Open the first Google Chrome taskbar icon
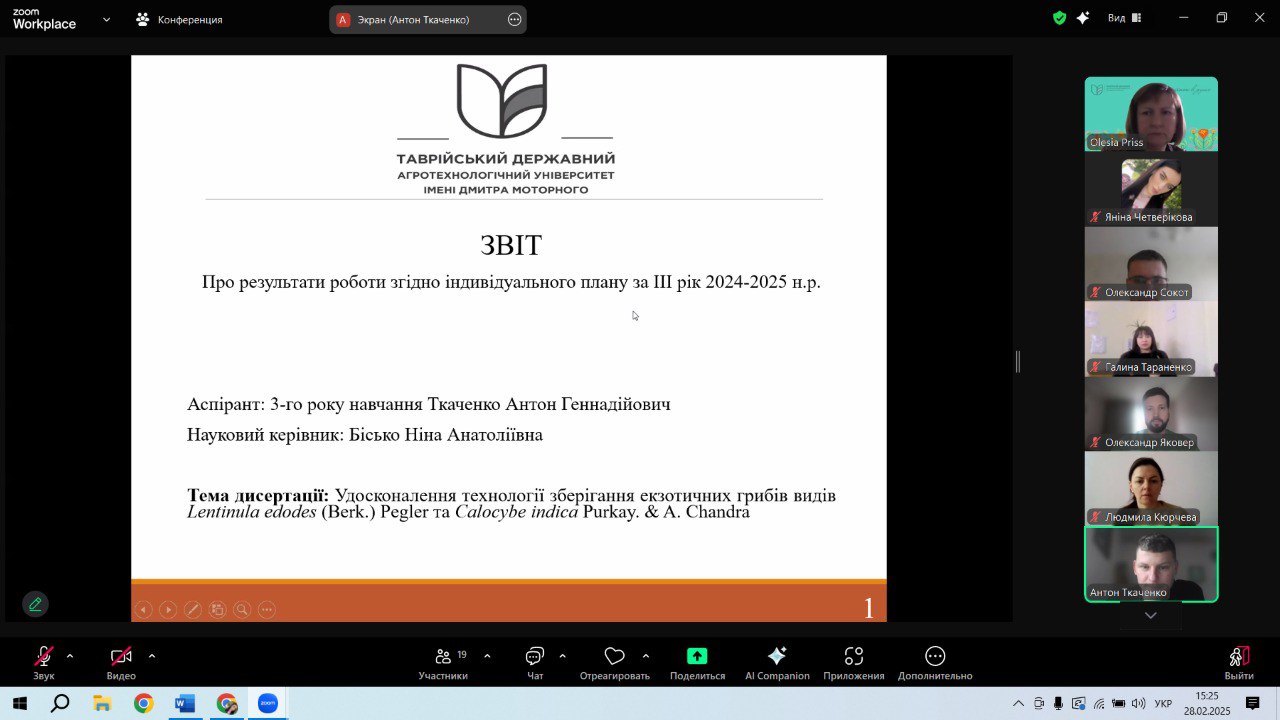1280x720 pixels. (143, 704)
